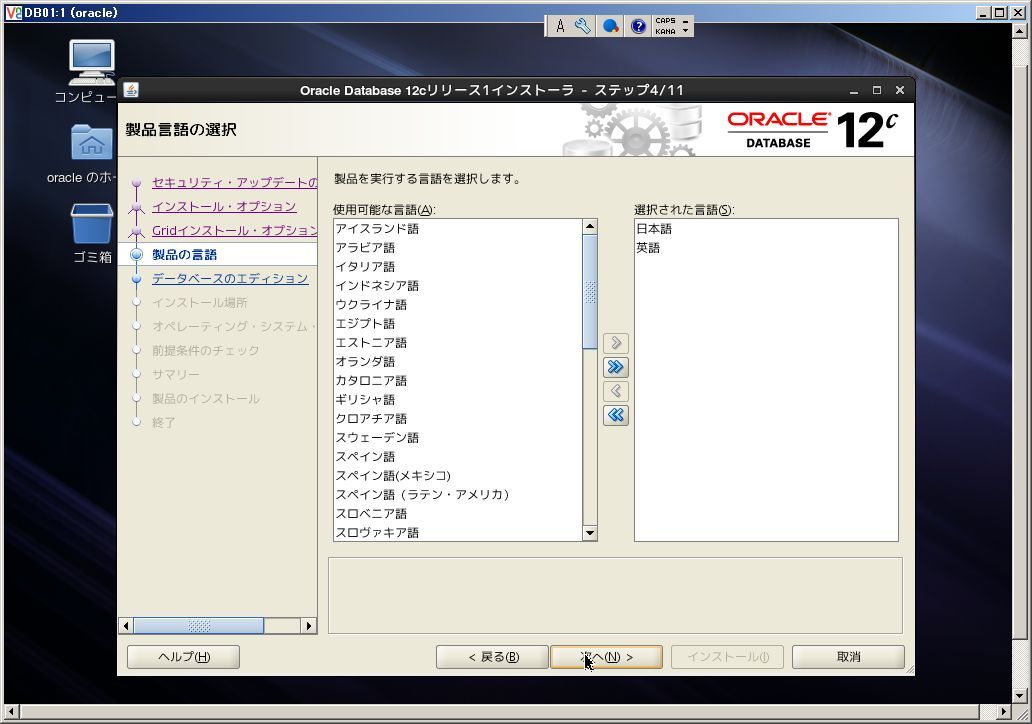Open the コンピュータ desktop icon
Viewport: 1032px width, 724px height.
coord(91,71)
